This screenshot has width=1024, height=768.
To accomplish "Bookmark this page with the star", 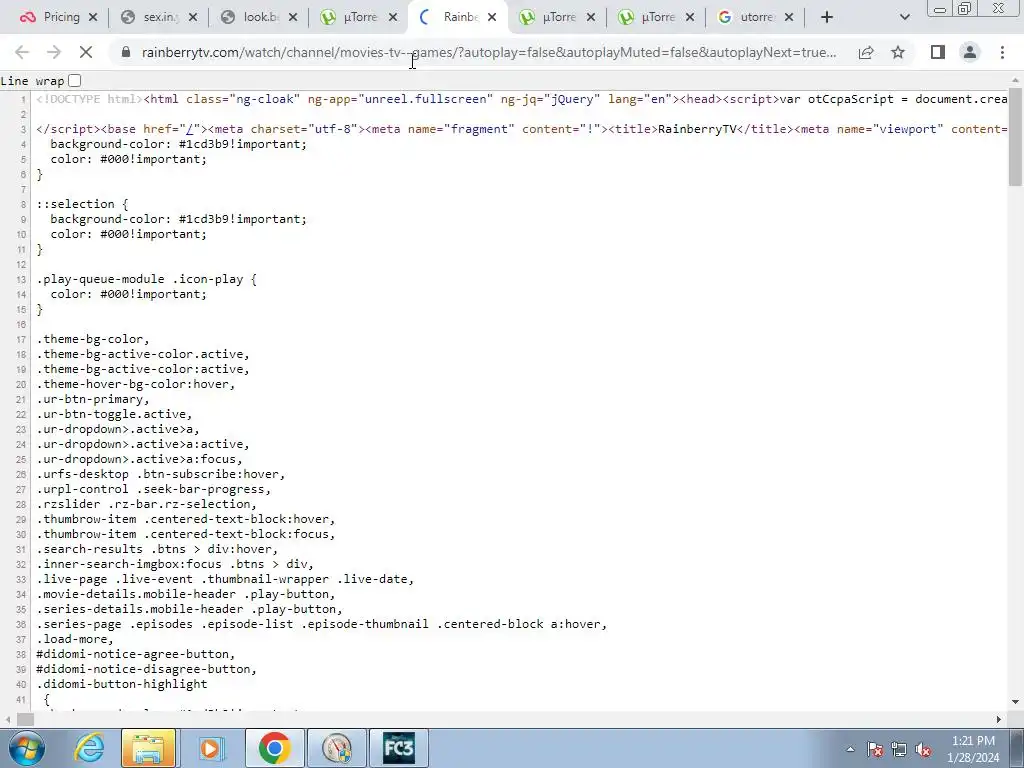I will point(898,52).
